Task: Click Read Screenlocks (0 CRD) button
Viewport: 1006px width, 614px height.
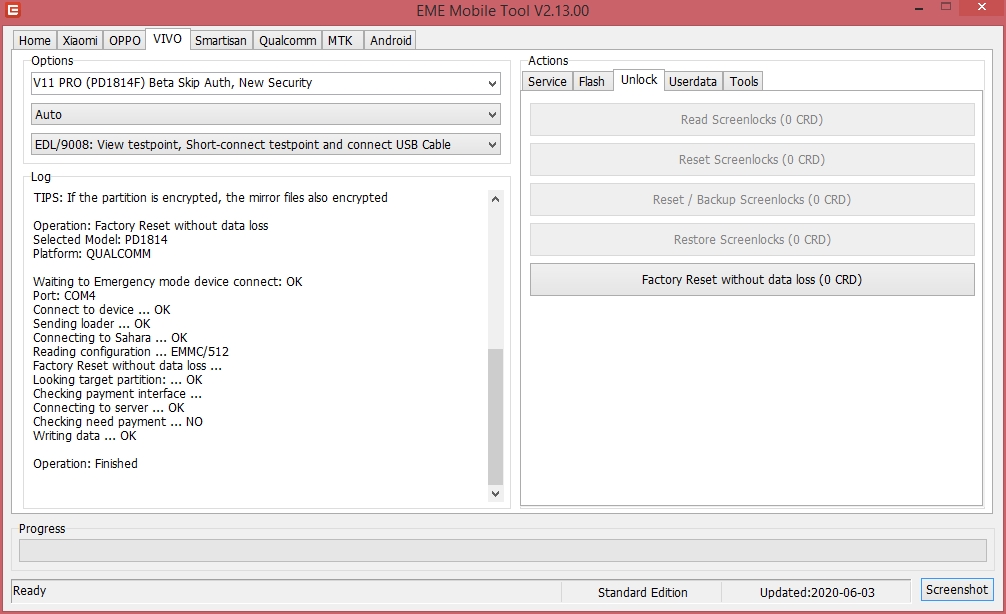Action: 752,119
